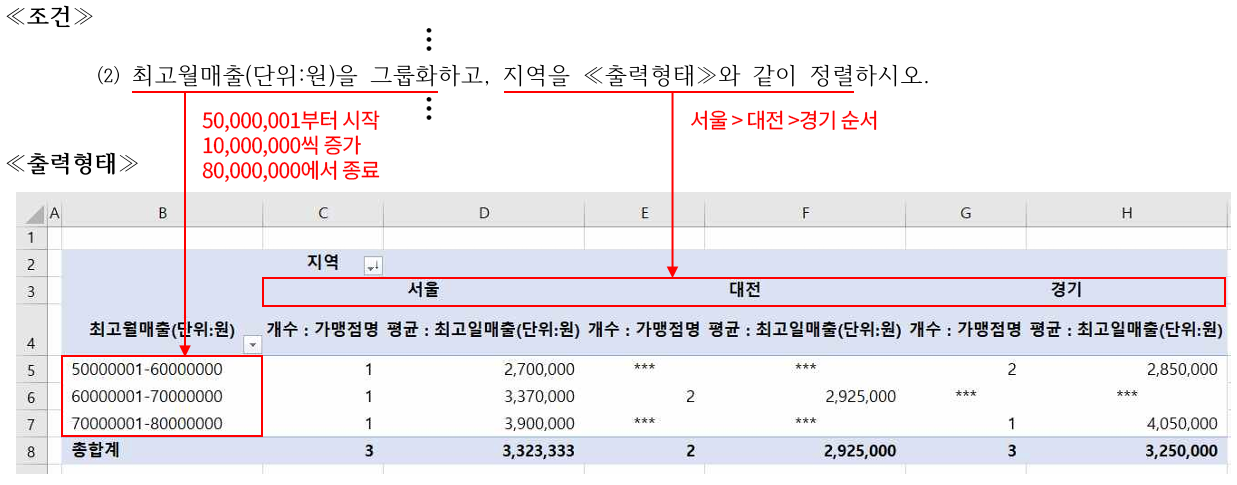This screenshot has height=485, width=1237.
Task: Click the count 1 in row 7 column C
Action: coord(369,424)
